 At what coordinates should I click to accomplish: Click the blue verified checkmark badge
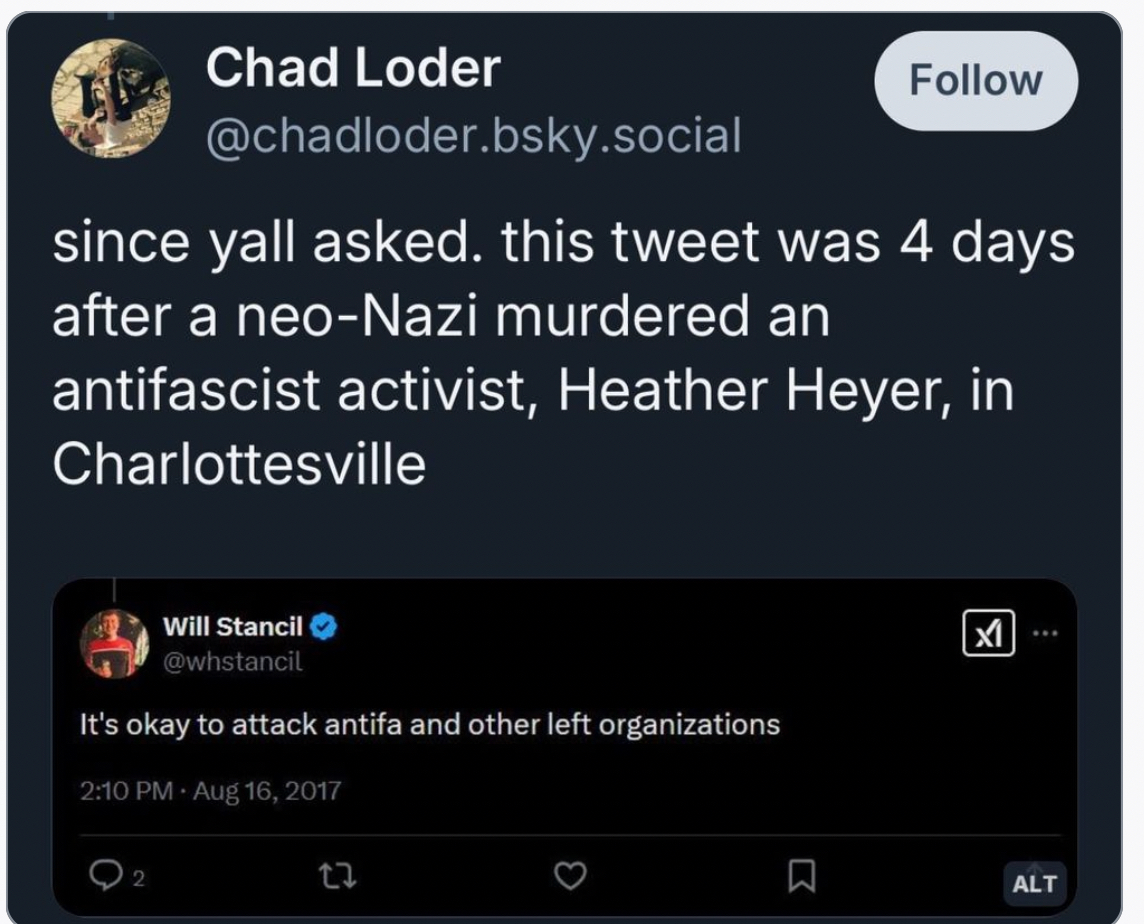324,627
